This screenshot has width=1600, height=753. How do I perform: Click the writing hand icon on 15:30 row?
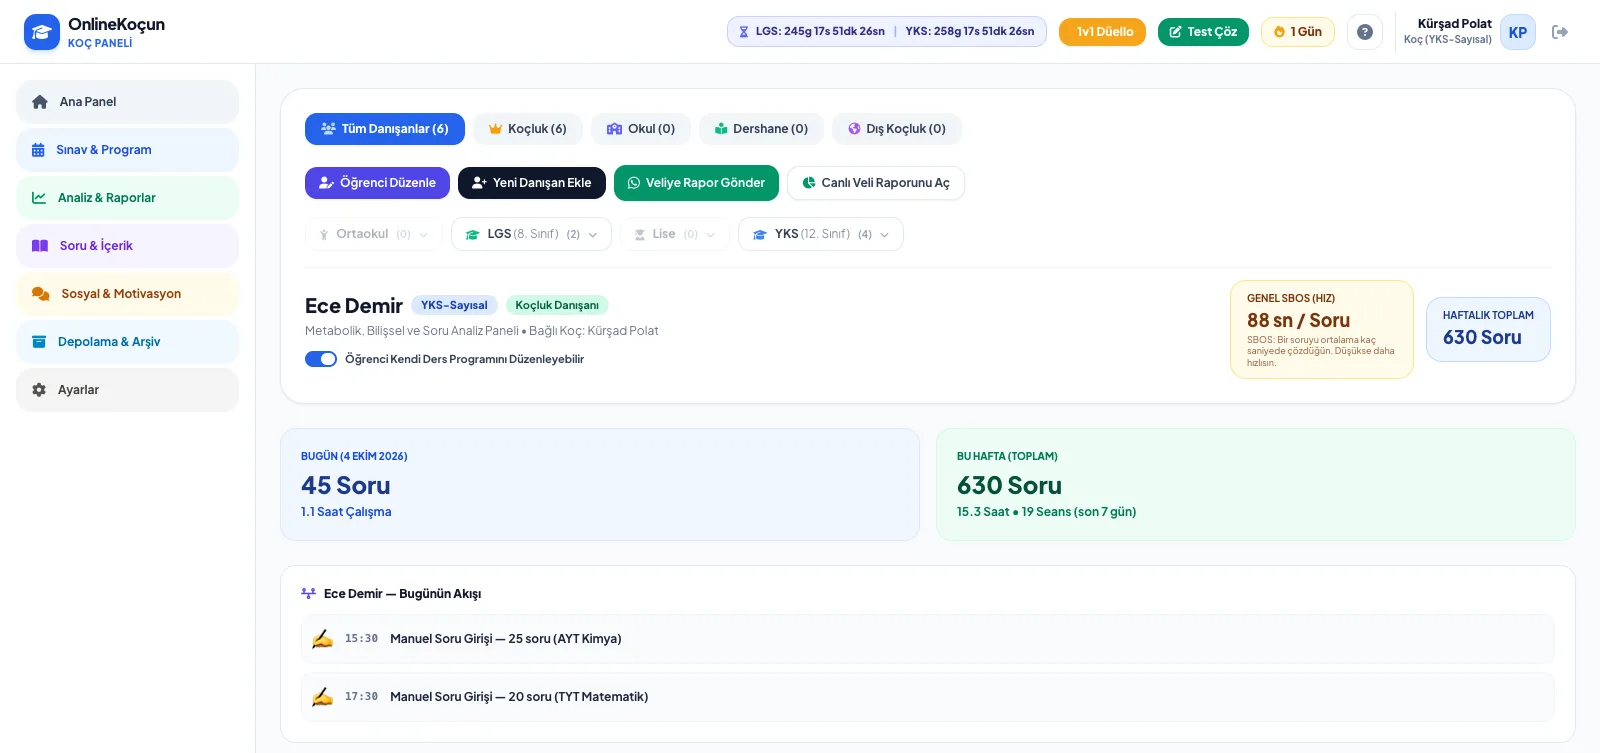[322, 639]
